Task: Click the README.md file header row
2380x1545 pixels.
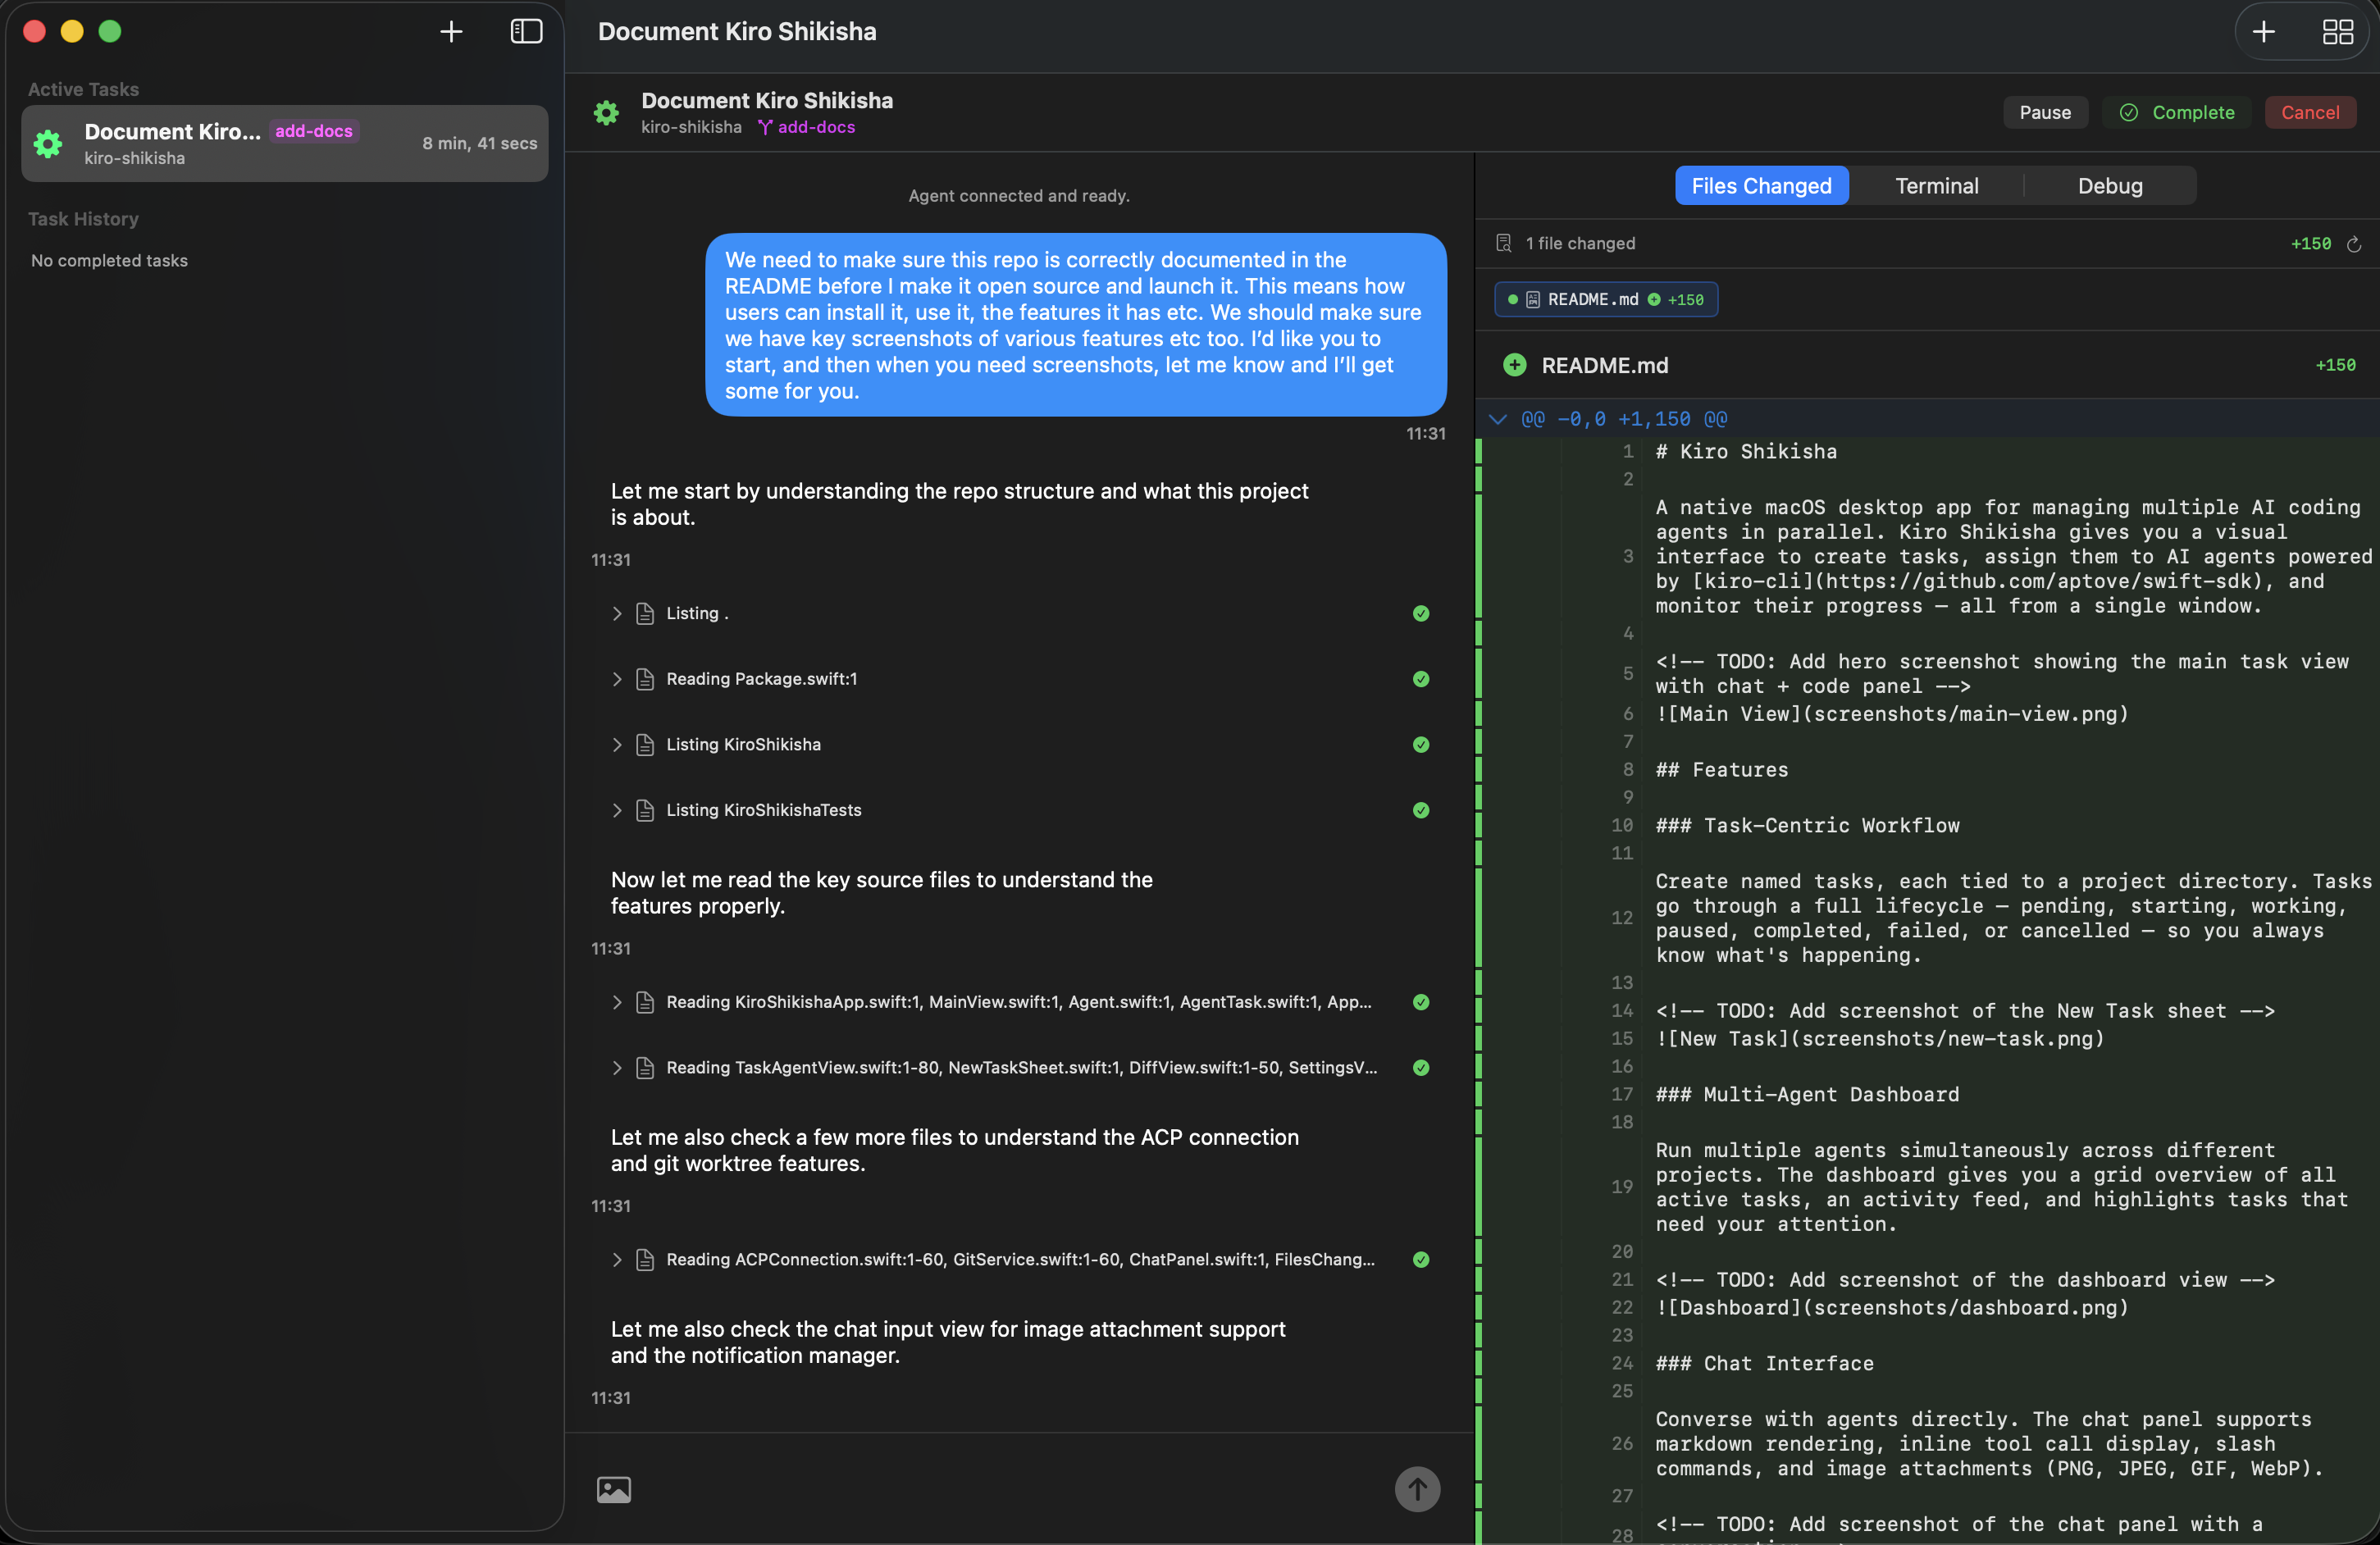Action: pyautogui.click(x=1927, y=365)
